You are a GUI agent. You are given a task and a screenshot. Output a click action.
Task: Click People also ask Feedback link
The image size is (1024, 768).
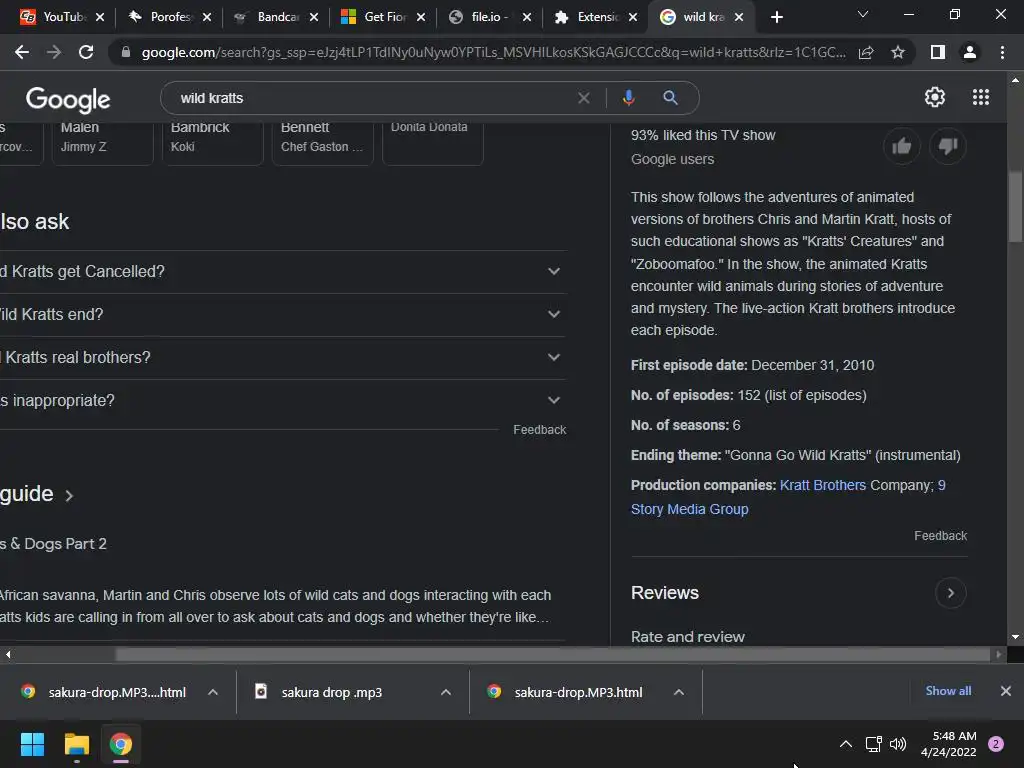[x=539, y=430]
